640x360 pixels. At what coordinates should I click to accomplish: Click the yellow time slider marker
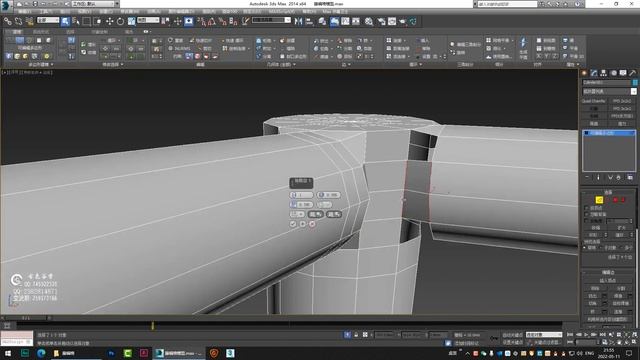click(x=153, y=325)
